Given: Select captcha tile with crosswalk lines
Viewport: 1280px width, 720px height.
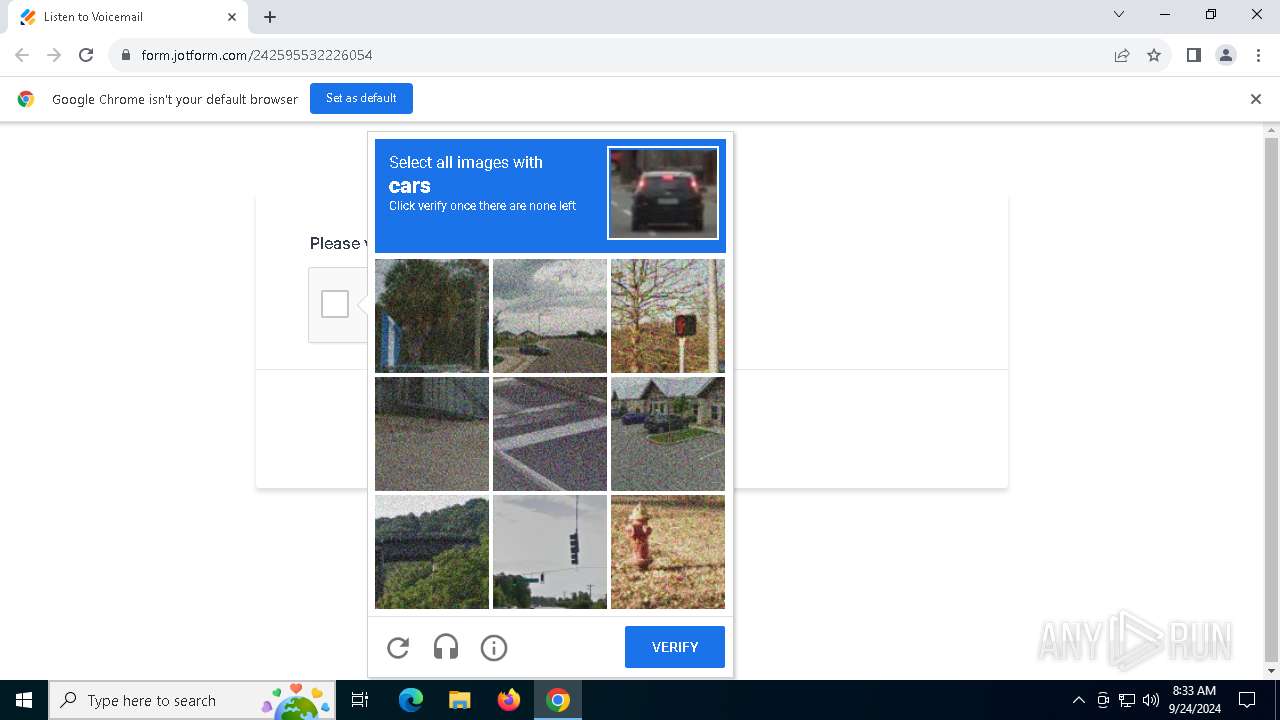Looking at the screenshot, I should [550, 434].
